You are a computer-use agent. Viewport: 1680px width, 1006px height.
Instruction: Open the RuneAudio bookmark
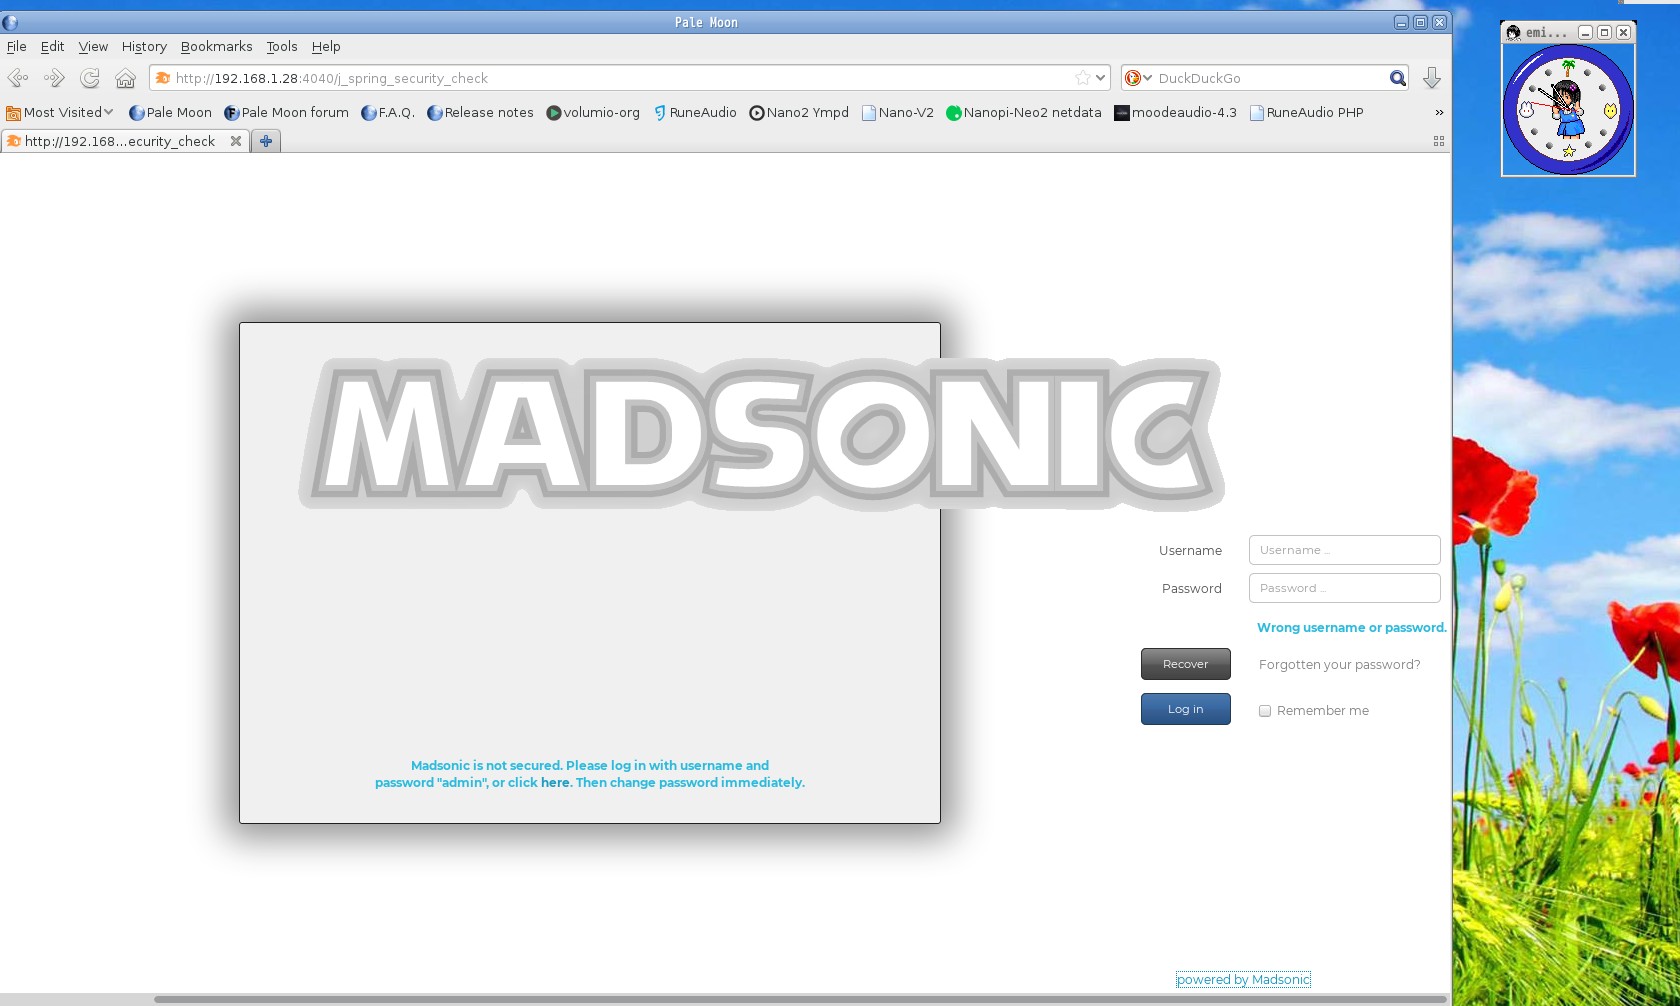(x=695, y=112)
